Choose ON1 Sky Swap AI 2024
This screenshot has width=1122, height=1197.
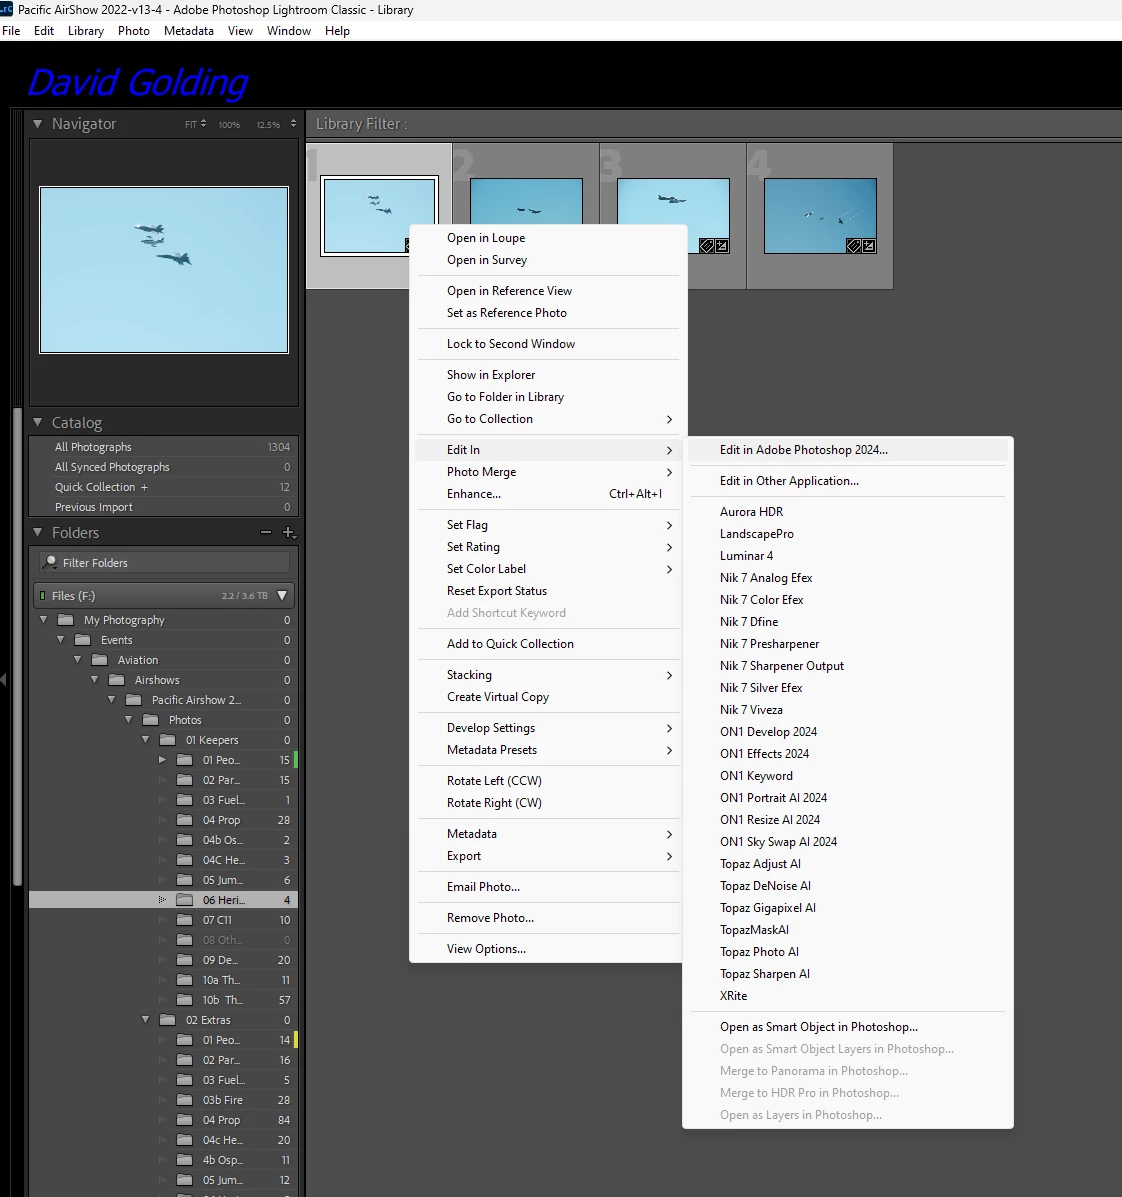[x=847, y=841]
